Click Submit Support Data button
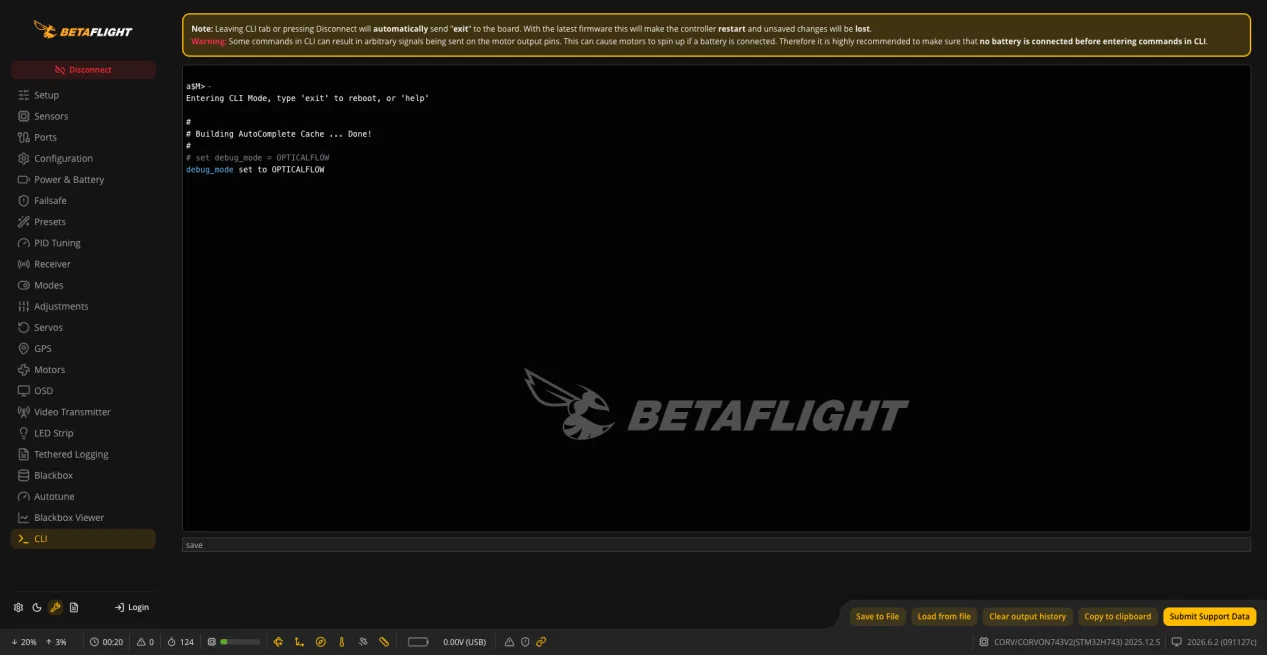The width and height of the screenshot is (1267, 655). [x=1209, y=616]
